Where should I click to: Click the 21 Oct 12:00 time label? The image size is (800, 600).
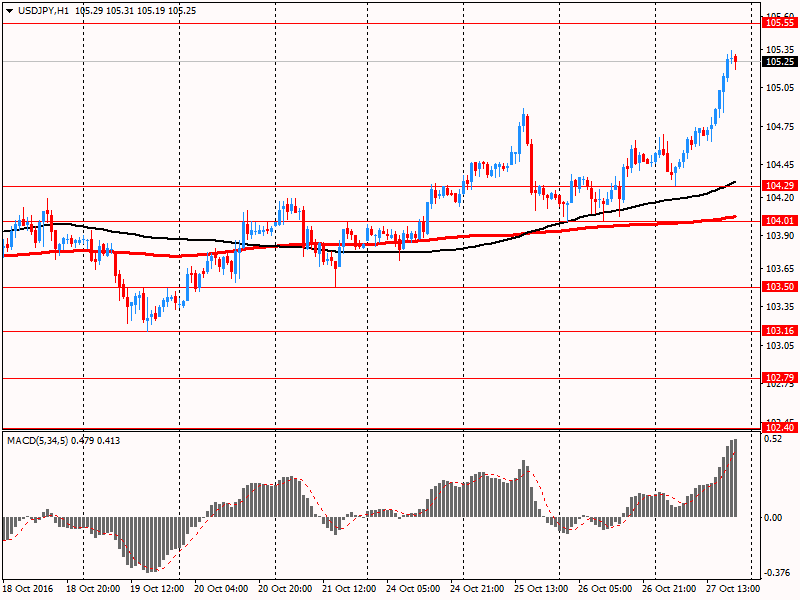point(348,589)
